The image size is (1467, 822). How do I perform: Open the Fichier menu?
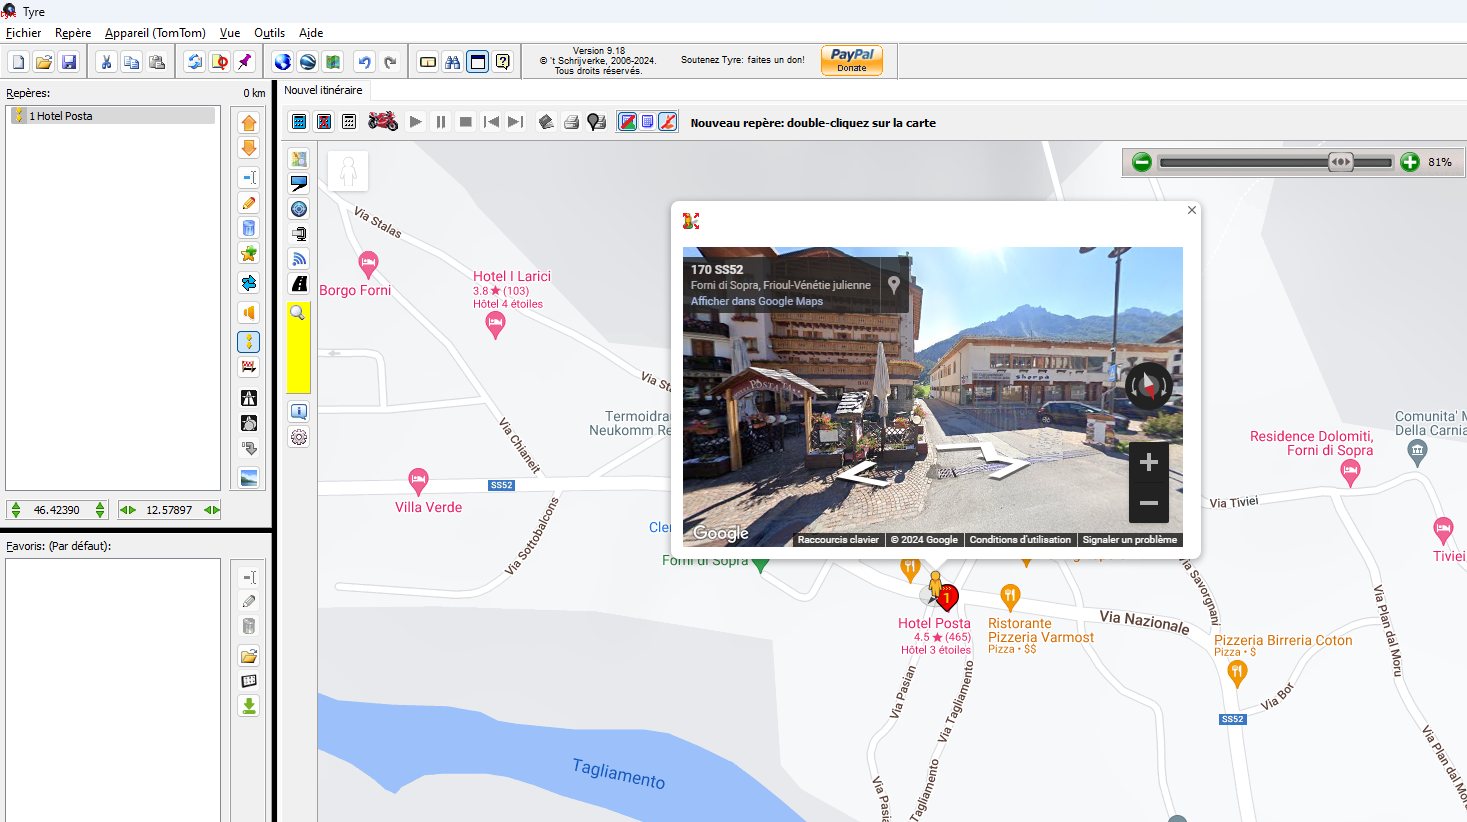(x=24, y=33)
